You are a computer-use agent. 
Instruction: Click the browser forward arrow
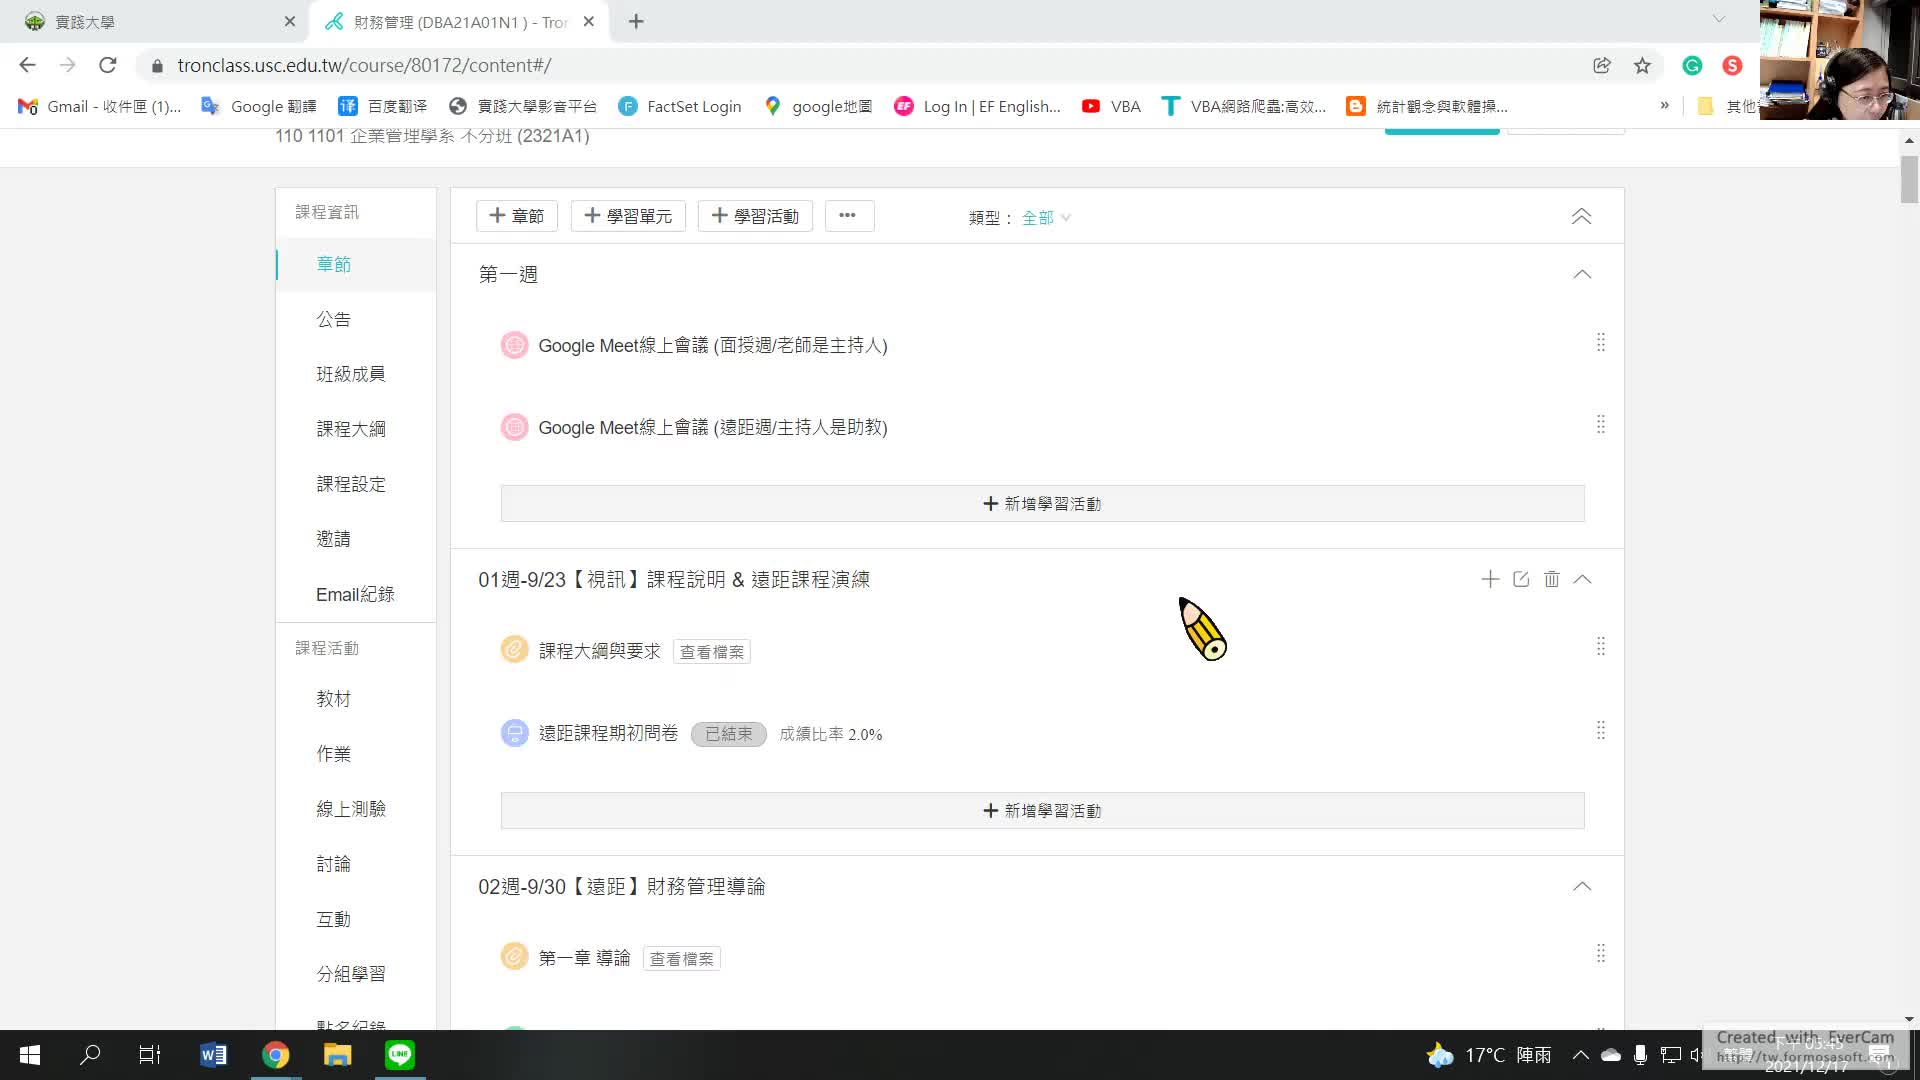67,65
